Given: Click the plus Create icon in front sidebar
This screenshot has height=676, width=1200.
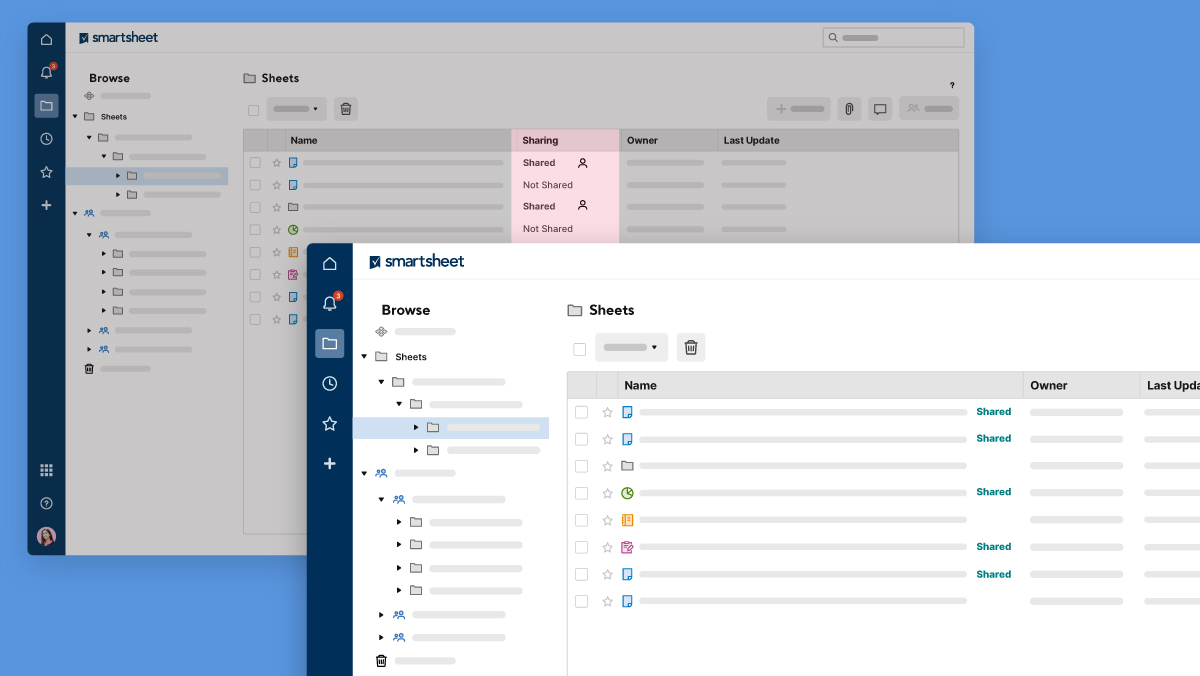Looking at the screenshot, I should click(329, 464).
